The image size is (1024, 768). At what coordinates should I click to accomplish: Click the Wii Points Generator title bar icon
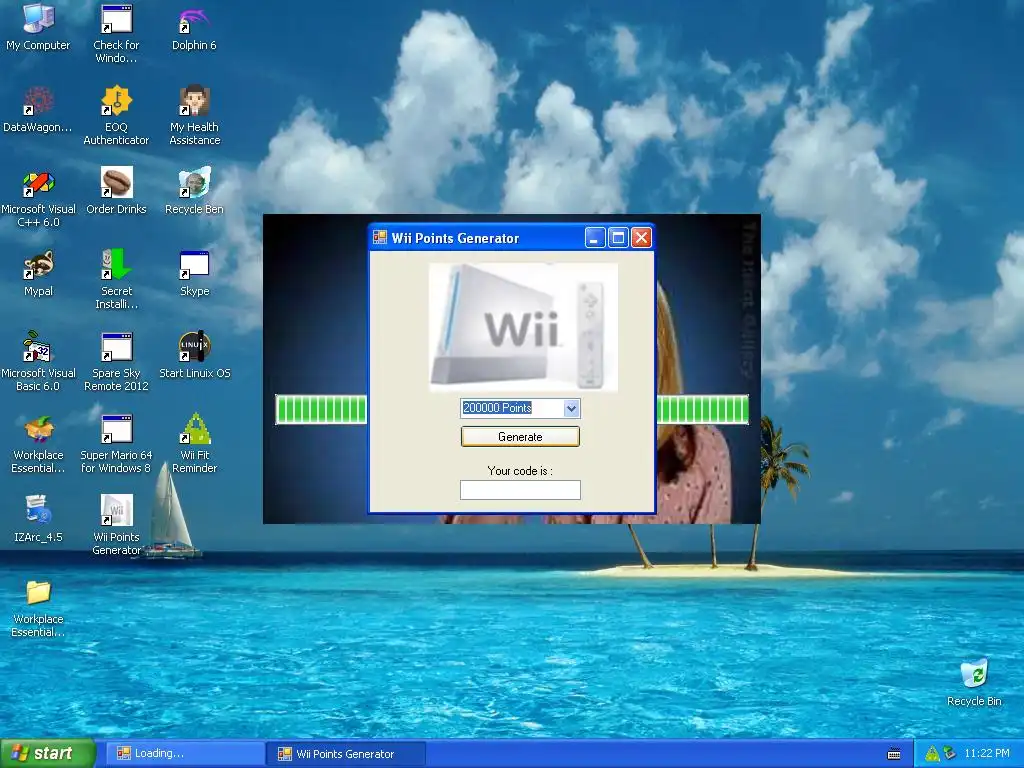[x=379, y=237]
